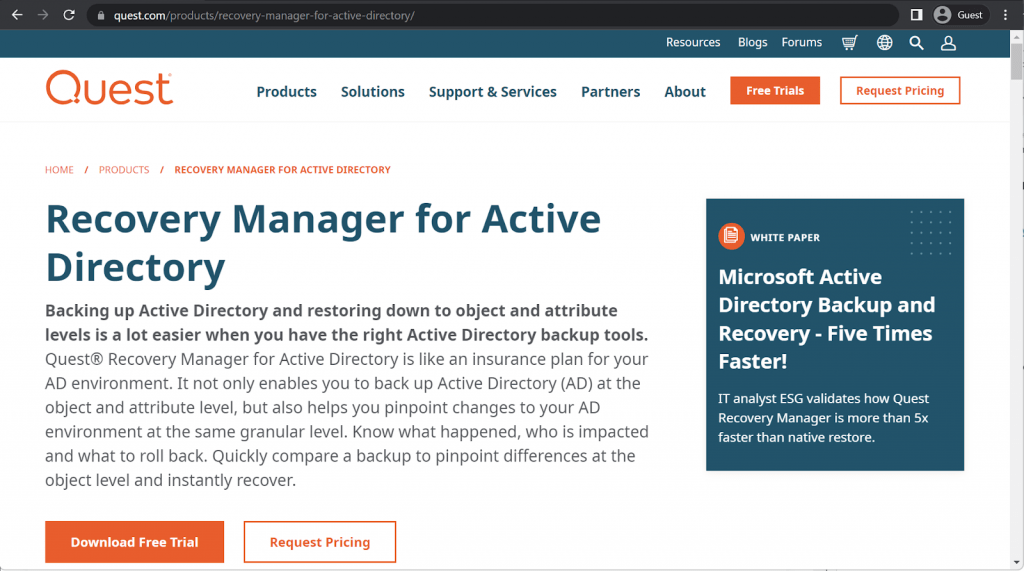Click the padlock site info icon

point(101,16)
